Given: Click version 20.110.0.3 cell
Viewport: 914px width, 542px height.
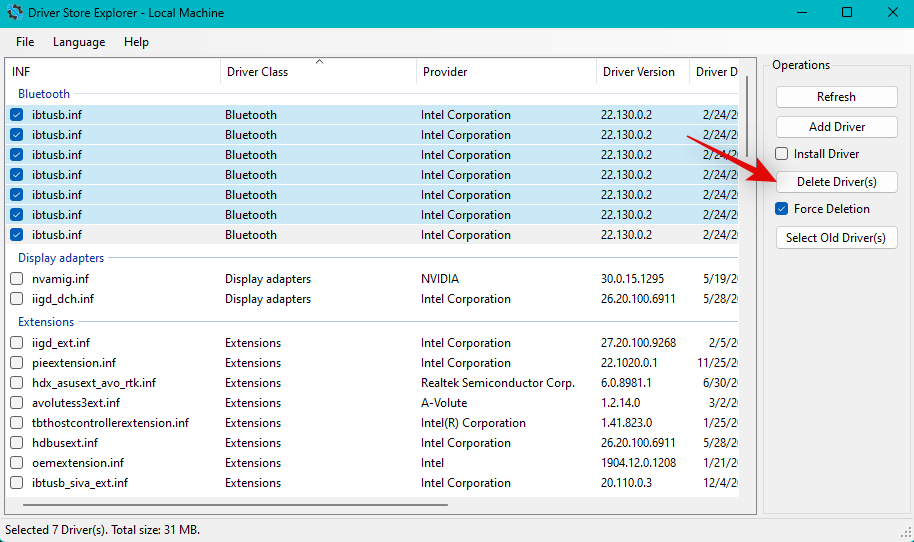Looking at the screenshot, I should [x=626, y=483].
